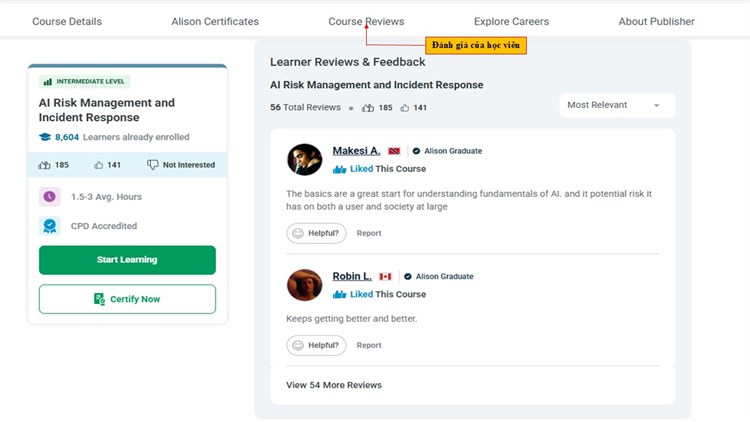Report Robin L.'s review
750x422 pixels.
coord(369,345)
